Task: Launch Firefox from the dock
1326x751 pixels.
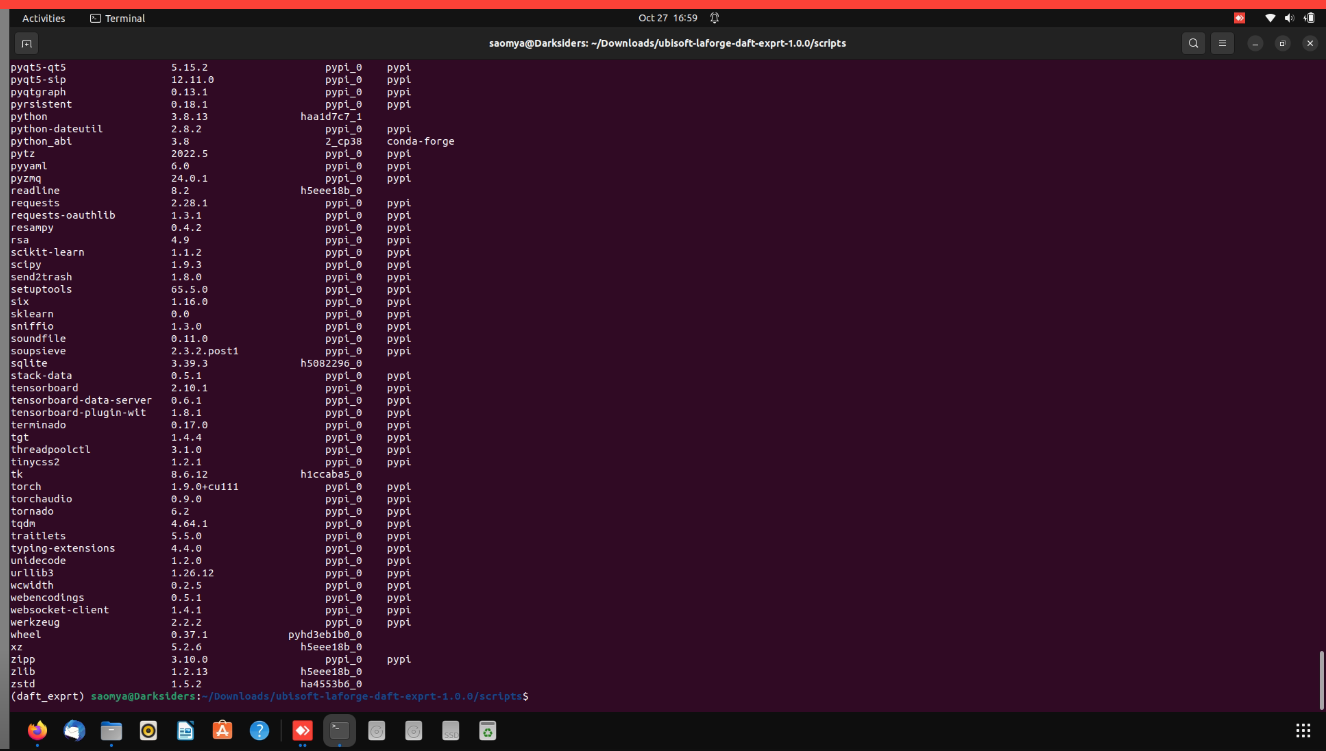Action: (x=37, y=730)
